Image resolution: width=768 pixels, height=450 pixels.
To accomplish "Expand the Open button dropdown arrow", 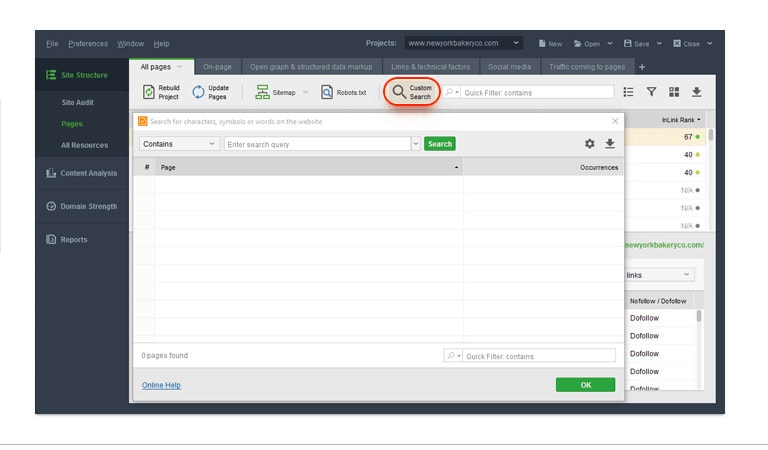I will [x=610, y=44].
